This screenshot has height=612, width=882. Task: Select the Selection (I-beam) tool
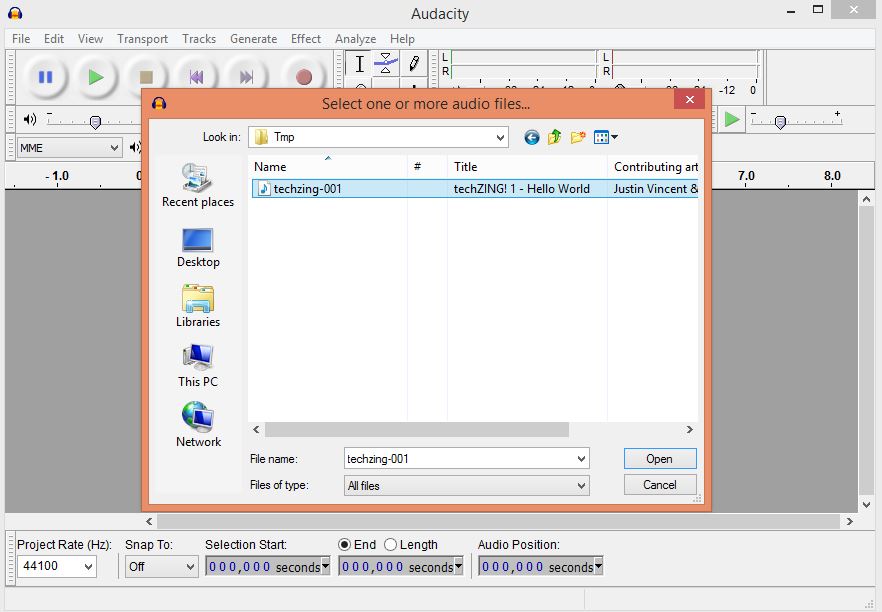click(x=359, y=63)
